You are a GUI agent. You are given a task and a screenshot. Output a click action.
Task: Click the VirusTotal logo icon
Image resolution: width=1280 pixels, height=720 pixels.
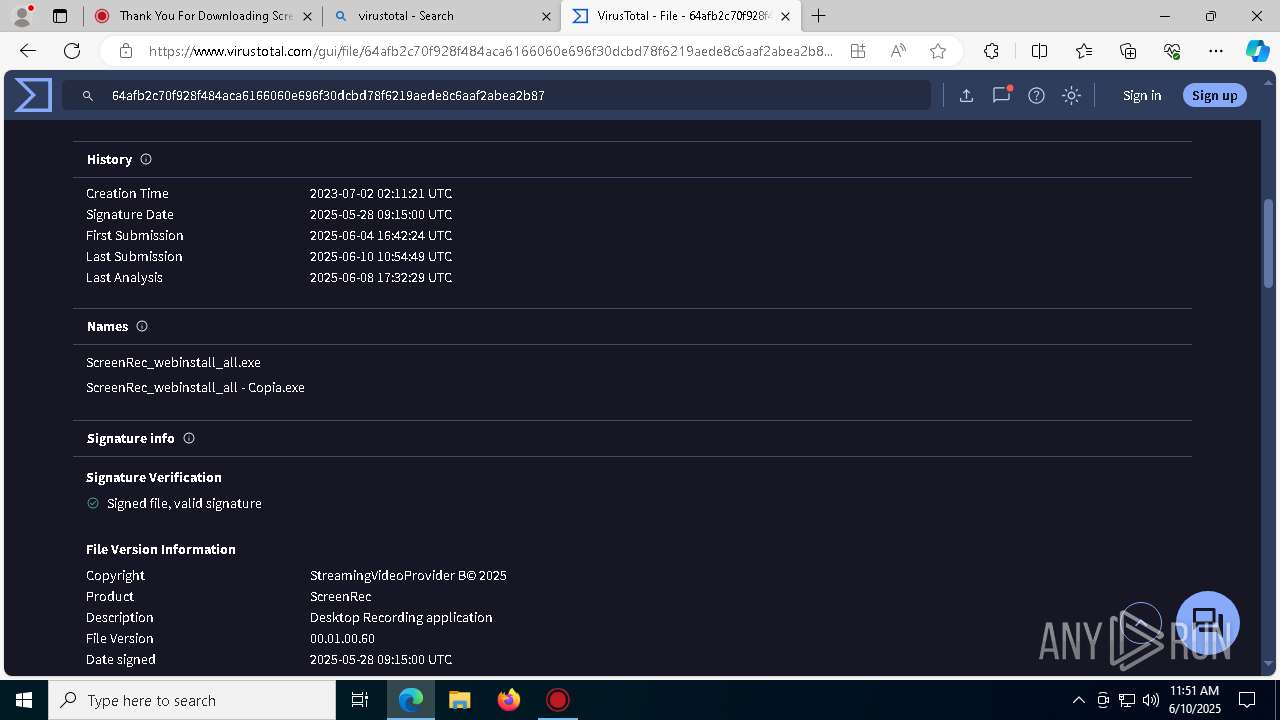(x=33, y=95)
